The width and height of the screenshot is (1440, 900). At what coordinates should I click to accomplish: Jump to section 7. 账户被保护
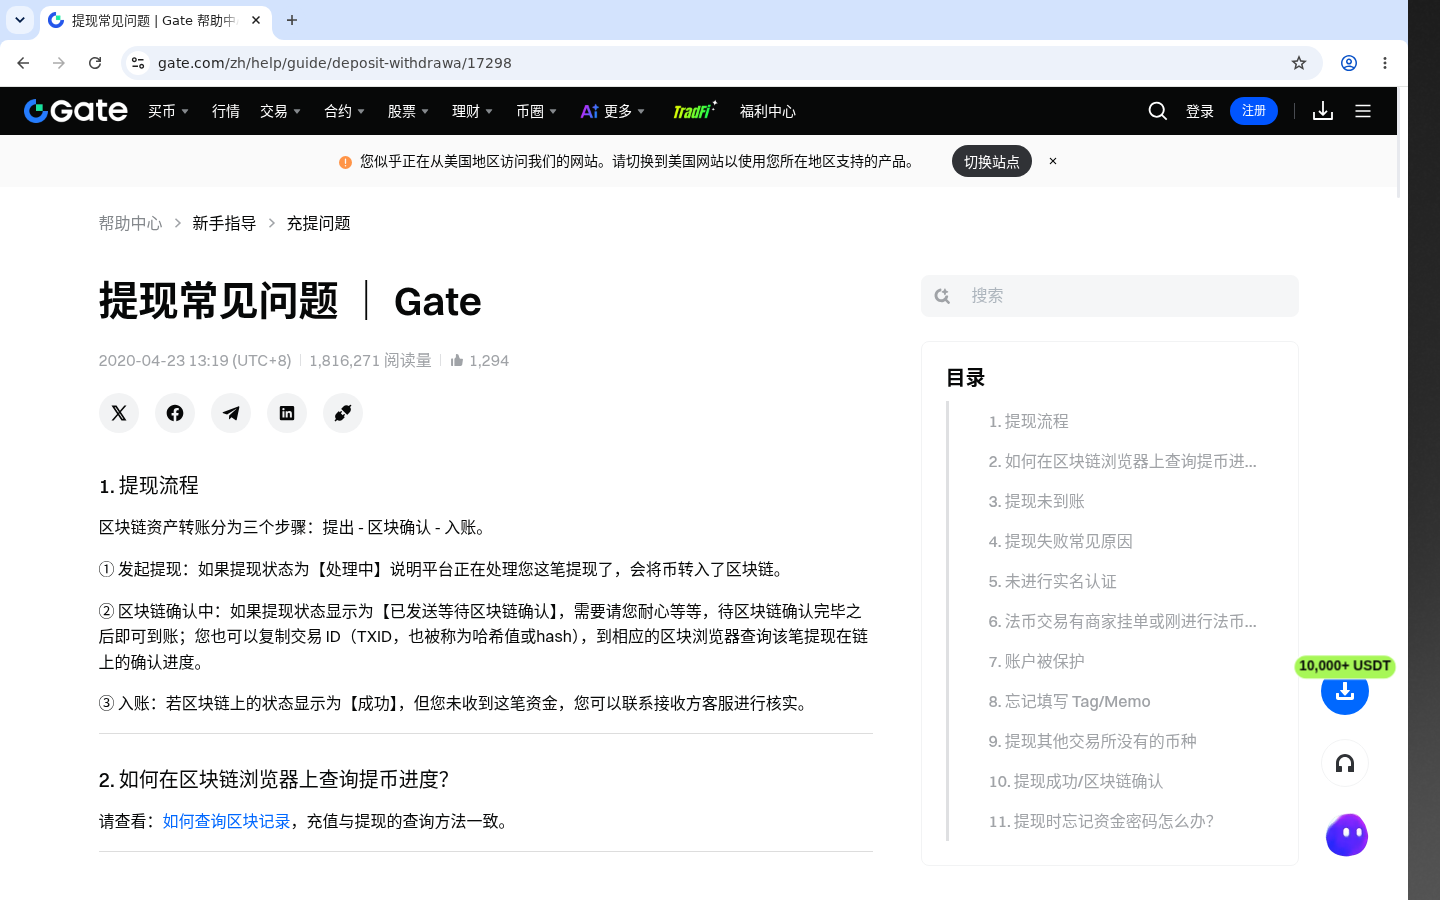(x=1036, y=661)
